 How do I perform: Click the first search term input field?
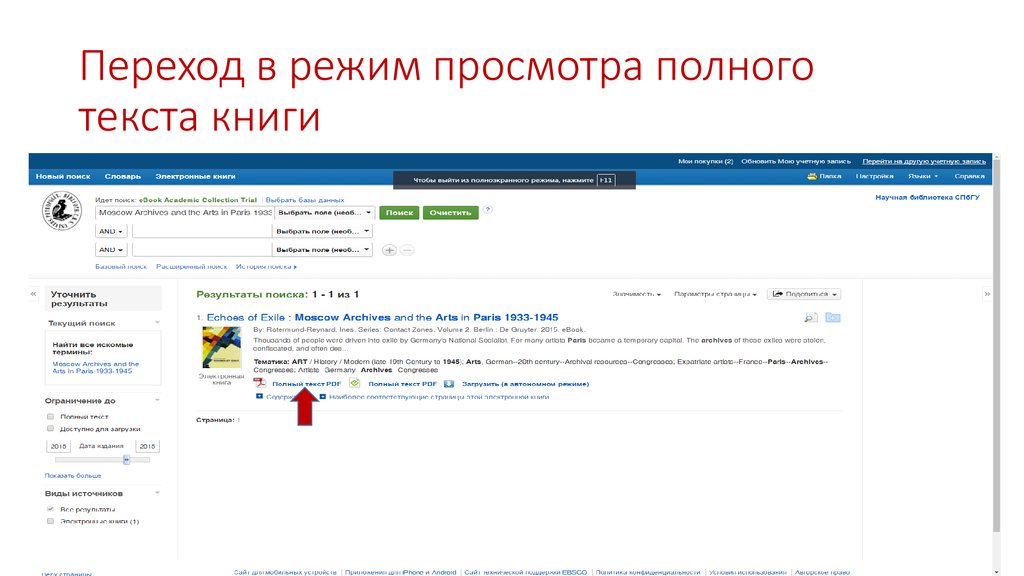[x=185, y=213]
